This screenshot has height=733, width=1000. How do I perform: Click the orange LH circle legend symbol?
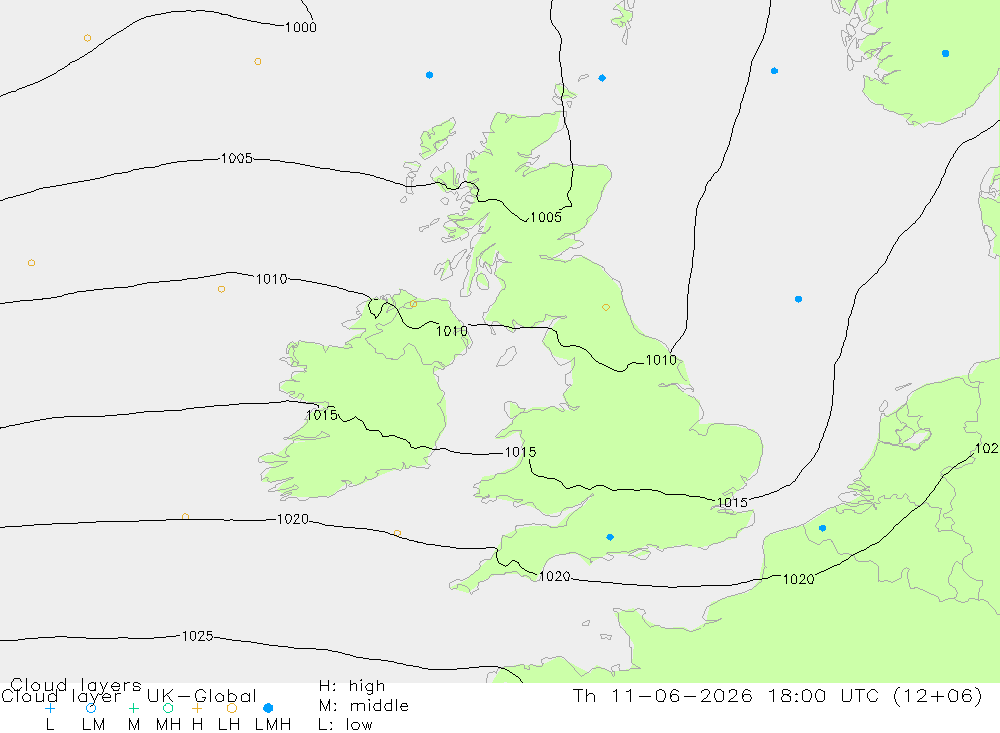232,708
